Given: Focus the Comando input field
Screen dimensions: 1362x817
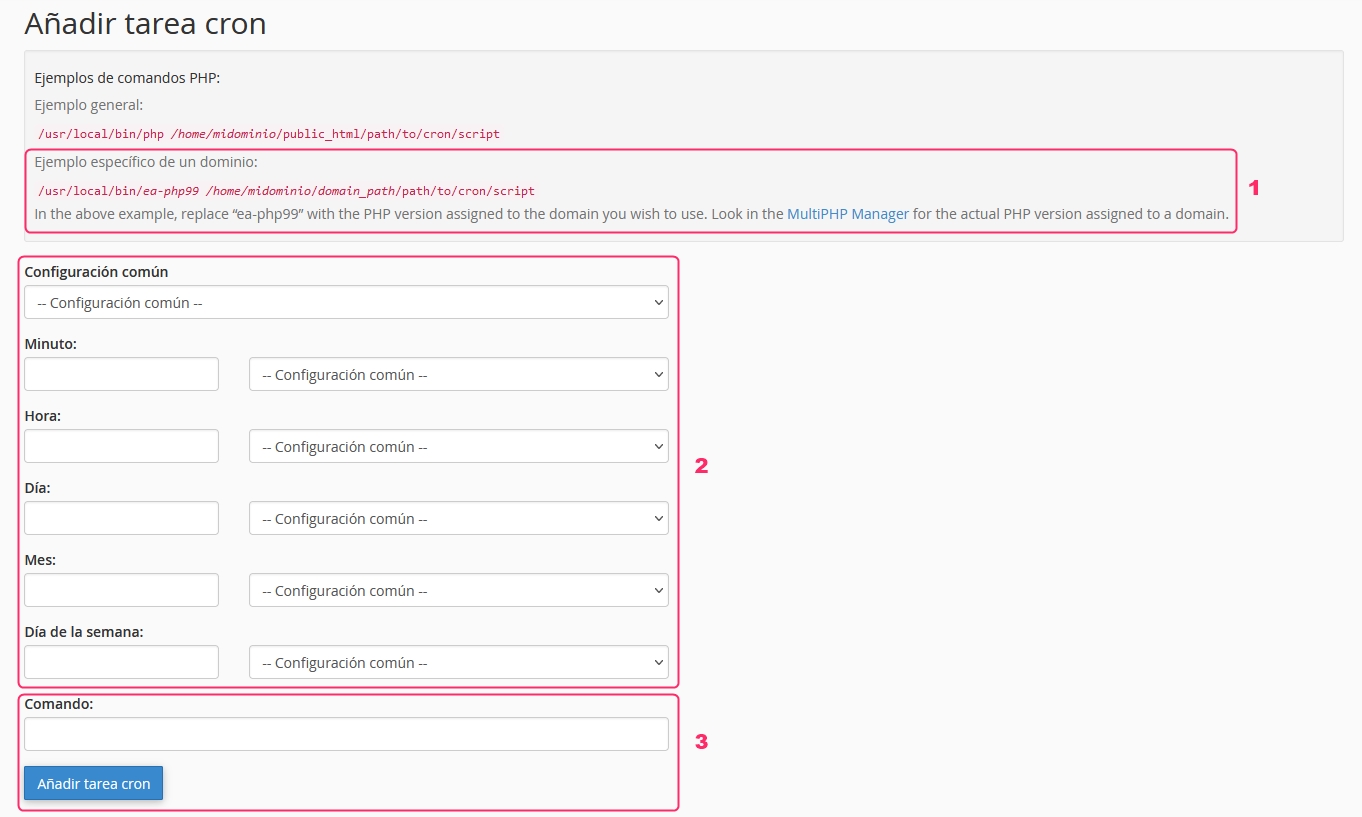Looking at the screenshot, I should coord(346,735).
